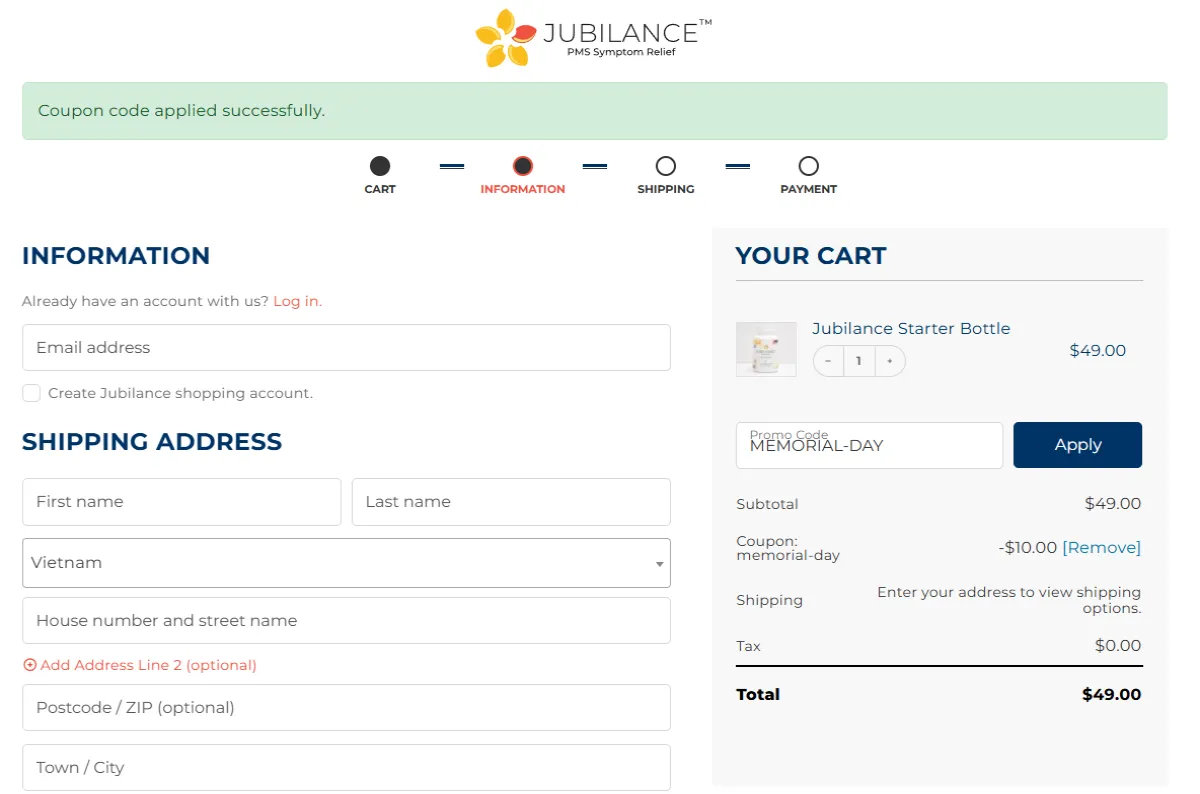Image resolution: width=1200 pixels, height=794 pixels.
Task: Decrease quantity with the minus button
Action: (x=829, y=361)
